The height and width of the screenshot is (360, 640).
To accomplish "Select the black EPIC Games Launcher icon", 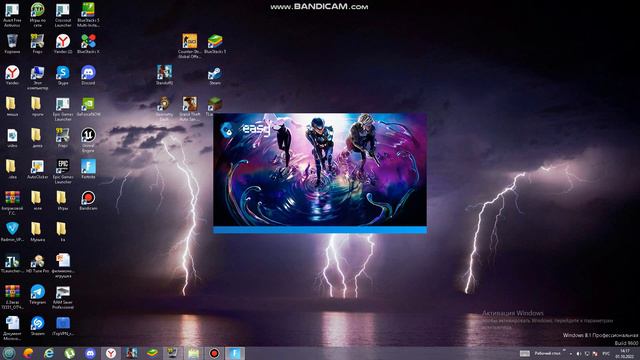I will 63,171.
